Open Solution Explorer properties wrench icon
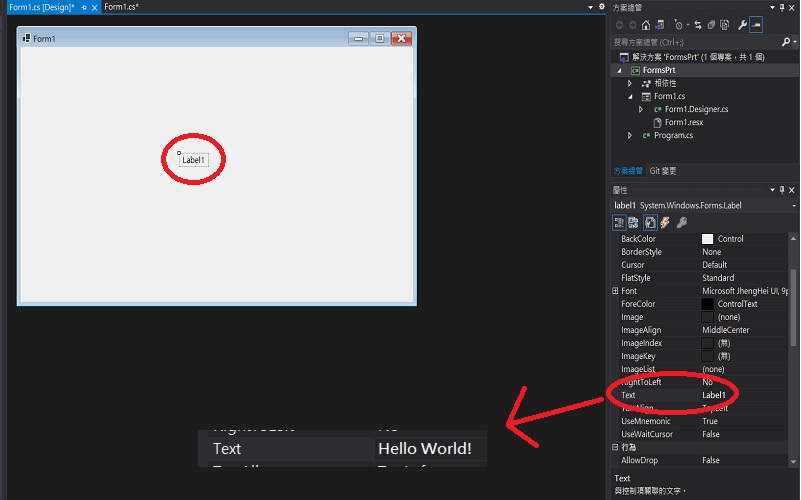The image size is (801, 500). (x=742, y=25)
